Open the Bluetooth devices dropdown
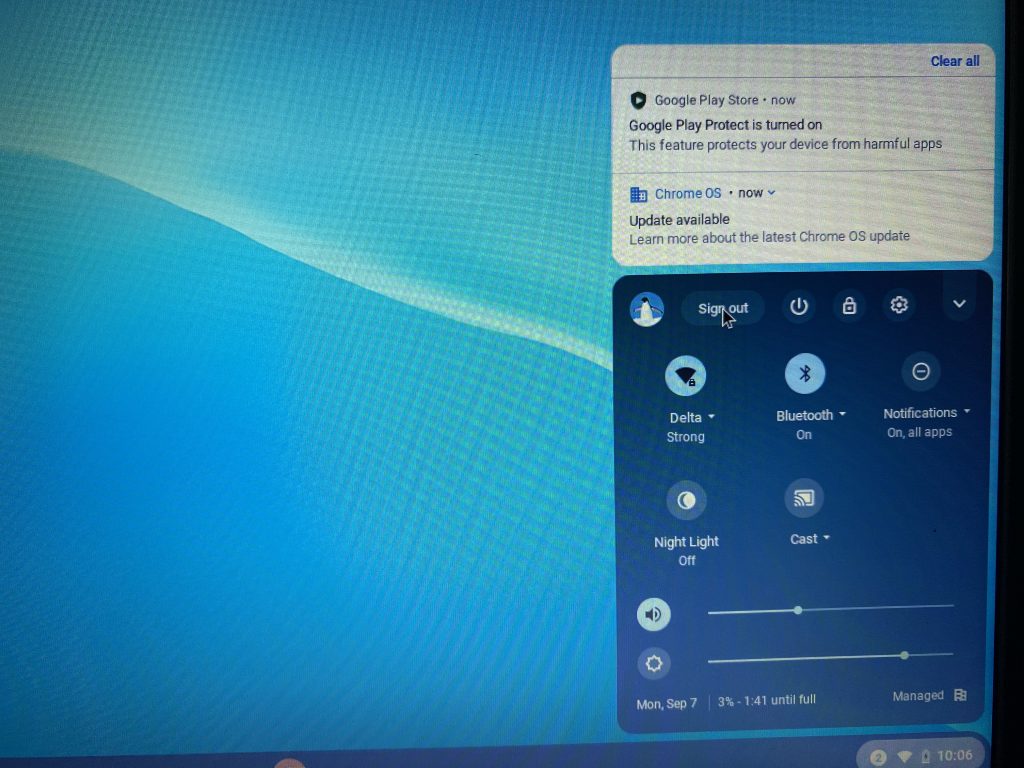Image resolution: width=1024 pixels, height=768 pixels. (x=810, y=415)
